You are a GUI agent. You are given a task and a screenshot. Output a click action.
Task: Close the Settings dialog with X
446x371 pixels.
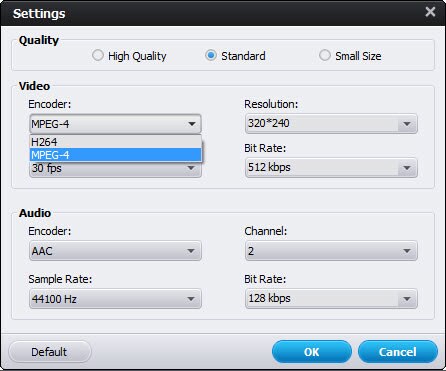coord(430,12)
